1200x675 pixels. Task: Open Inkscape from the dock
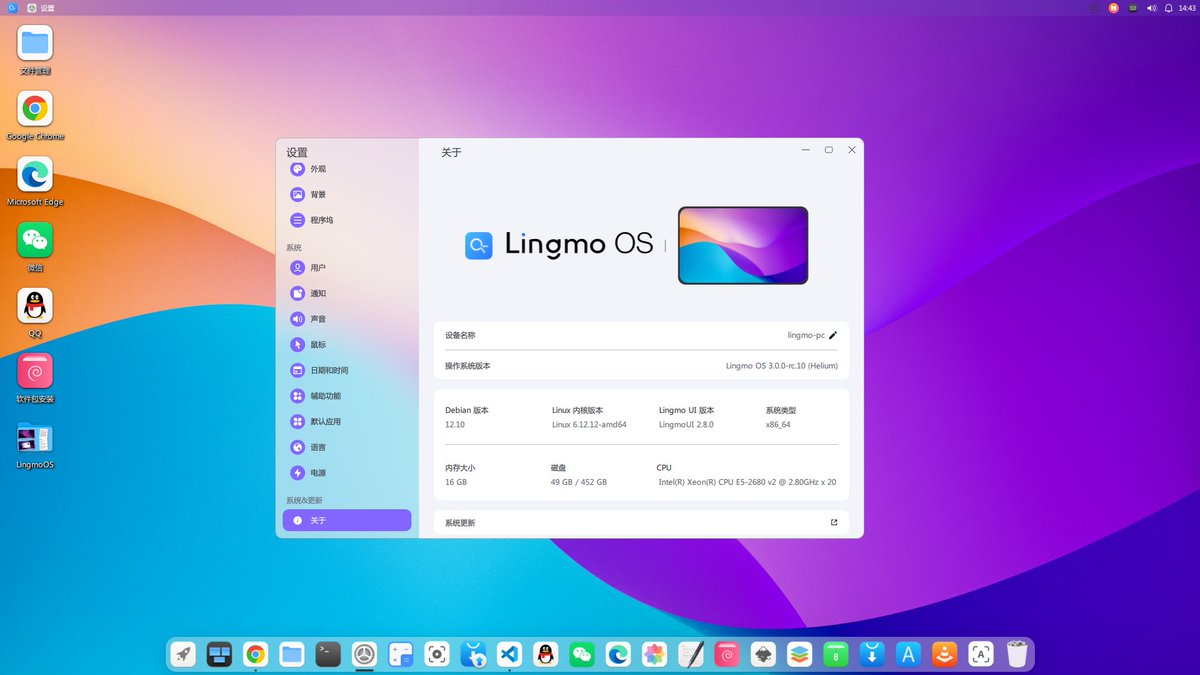pos(763,655)
